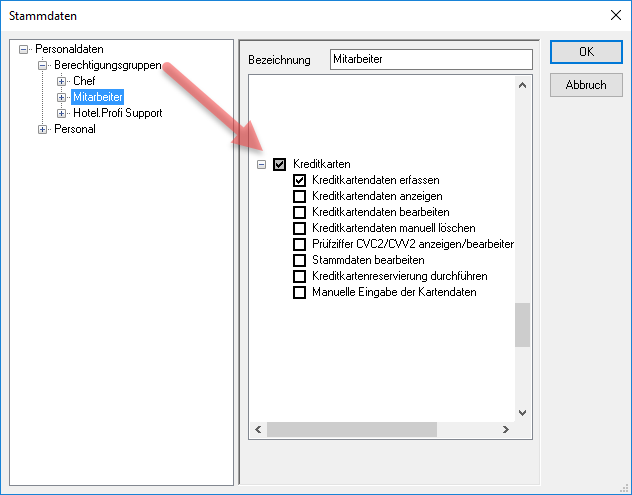632x495 pixels.
Task: Enable Kreditkartendaten manuell löschen
Action: (299, 228)
